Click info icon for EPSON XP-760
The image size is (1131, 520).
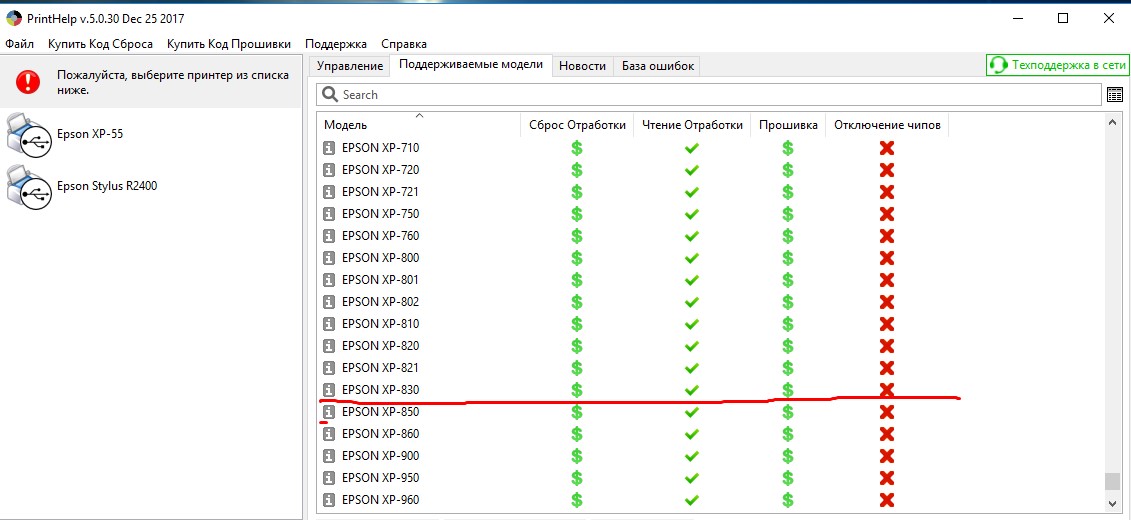pos(329,236)
